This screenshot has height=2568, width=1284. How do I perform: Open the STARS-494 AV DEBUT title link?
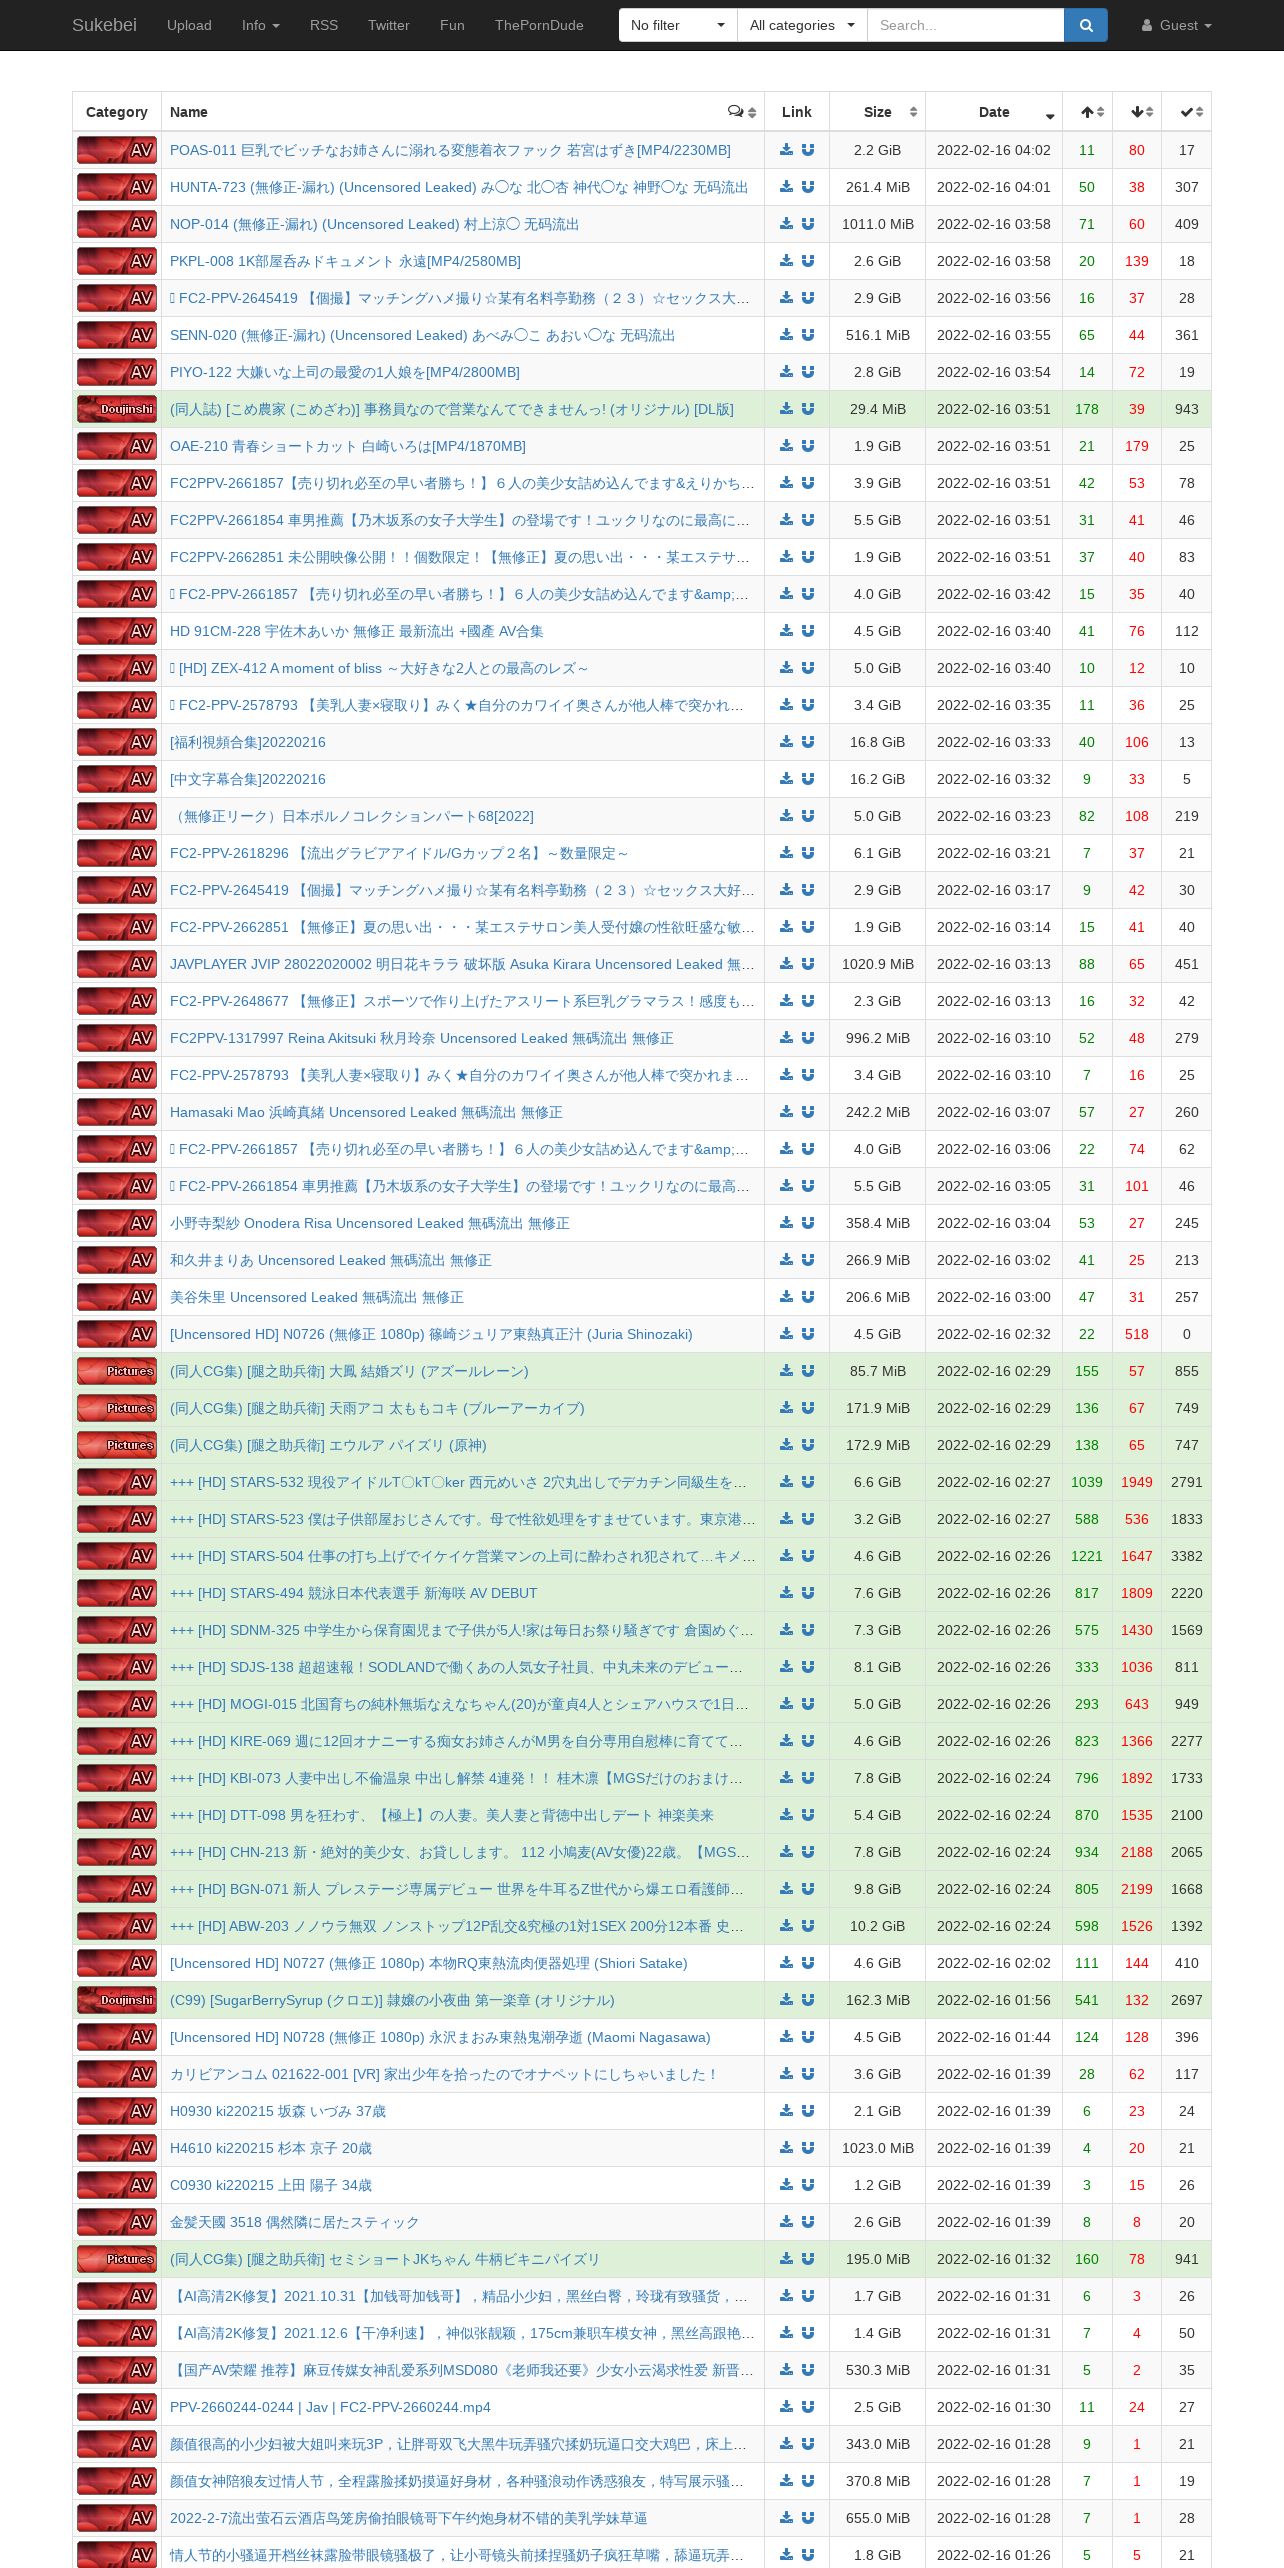point(353,1593)
